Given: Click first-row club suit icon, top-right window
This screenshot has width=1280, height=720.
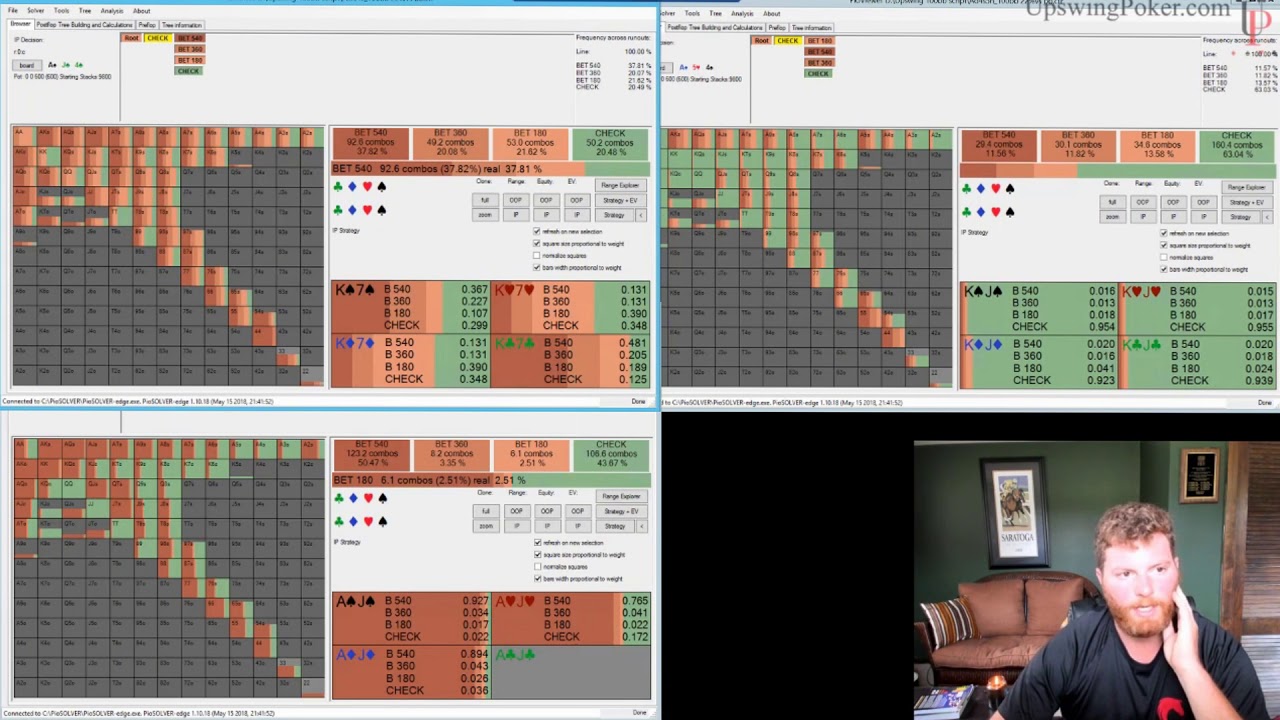Looking at the screenshot, I should pos(967,189).
